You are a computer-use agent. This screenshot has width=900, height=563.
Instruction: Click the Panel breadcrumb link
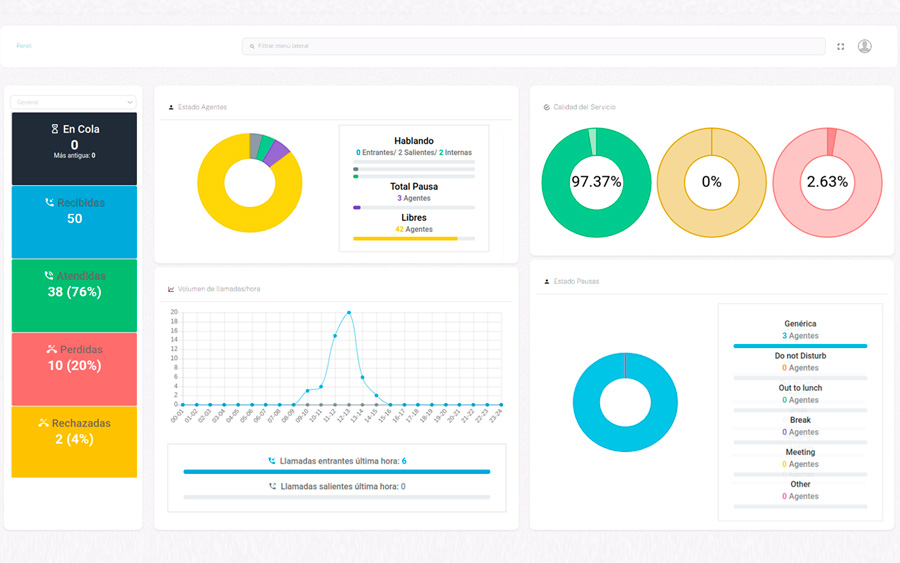point(24,46)
